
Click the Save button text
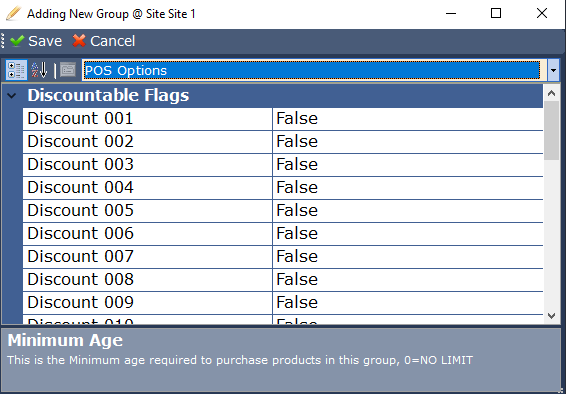[45, 41]
